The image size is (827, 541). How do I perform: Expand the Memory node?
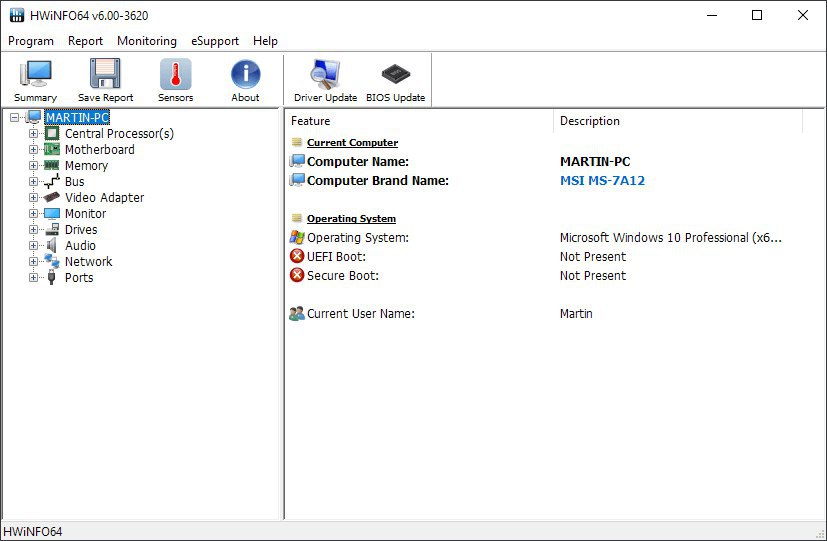[x=33, y=166]
